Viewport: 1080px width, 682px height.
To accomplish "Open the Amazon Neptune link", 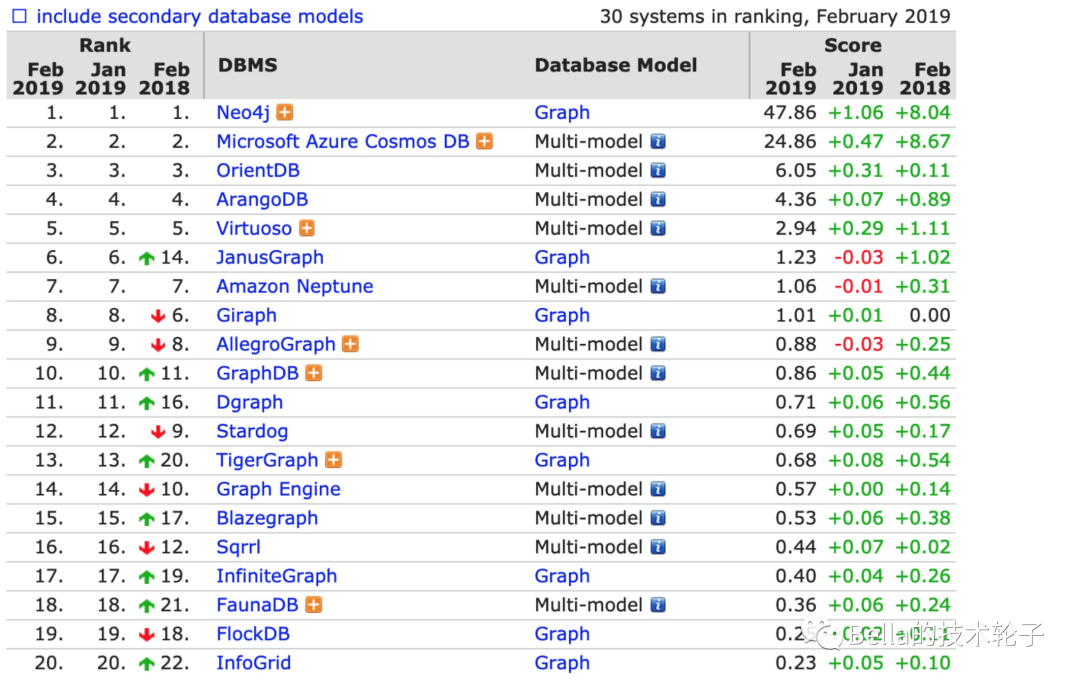I will (x=295, y=286).
